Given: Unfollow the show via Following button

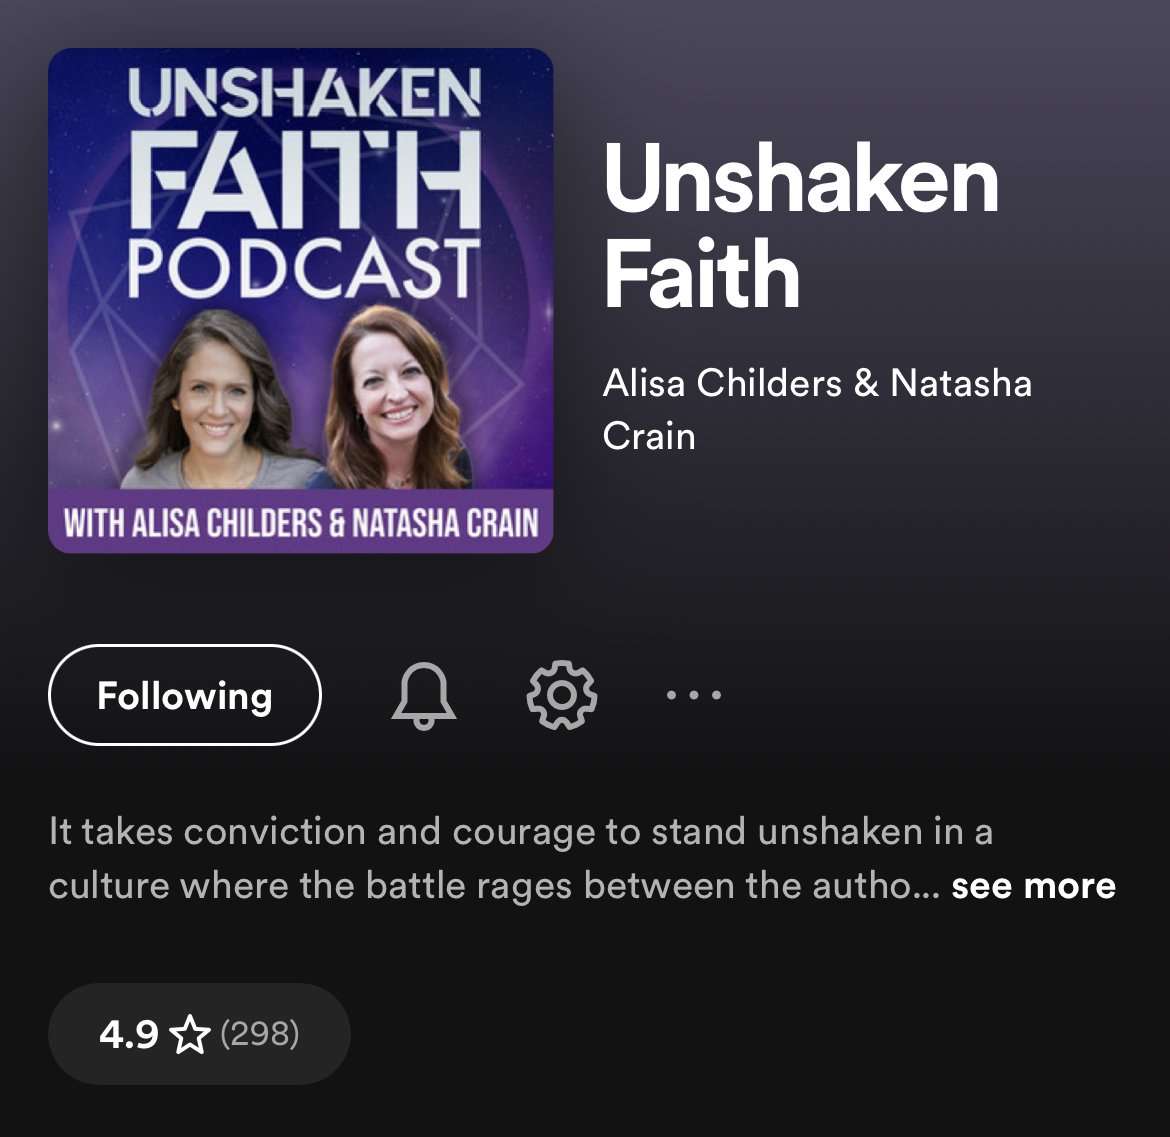Looking at the screenshot, I should 184,695.
